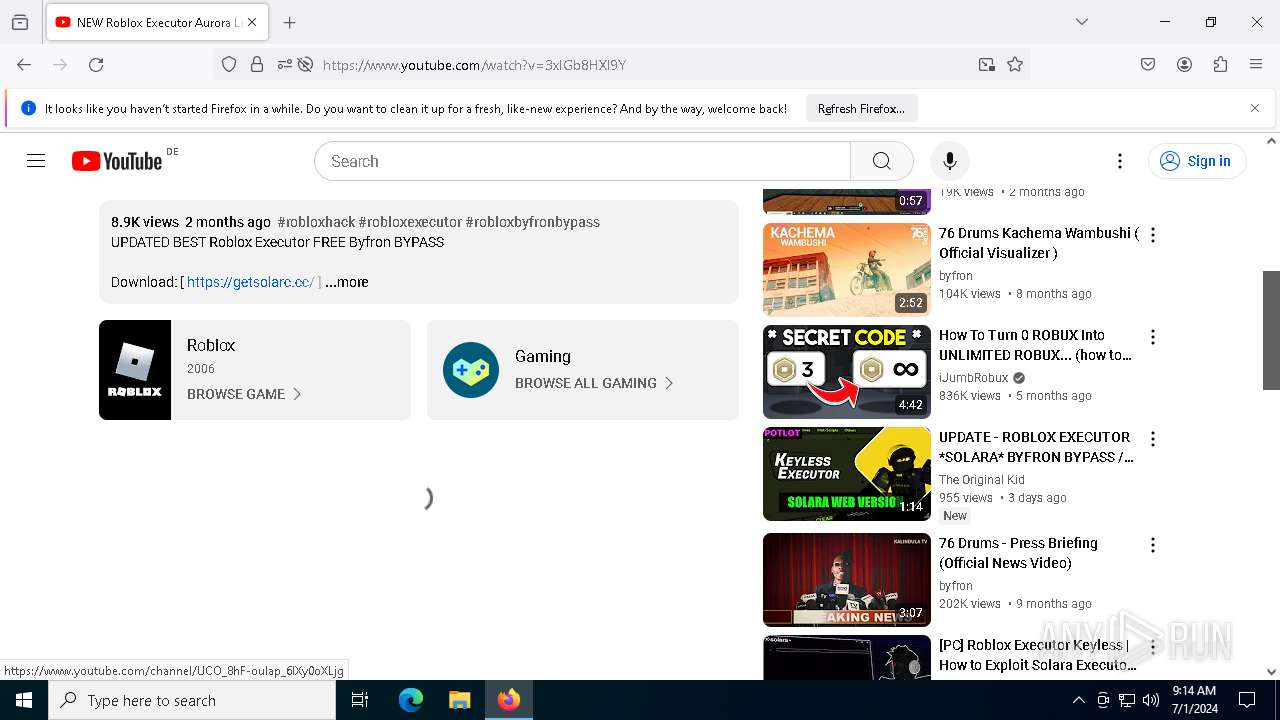Viewport: 1280px width, 720px height.
Task: Click BROWSE ALL GAMING link
Action: tap(594, 383)
